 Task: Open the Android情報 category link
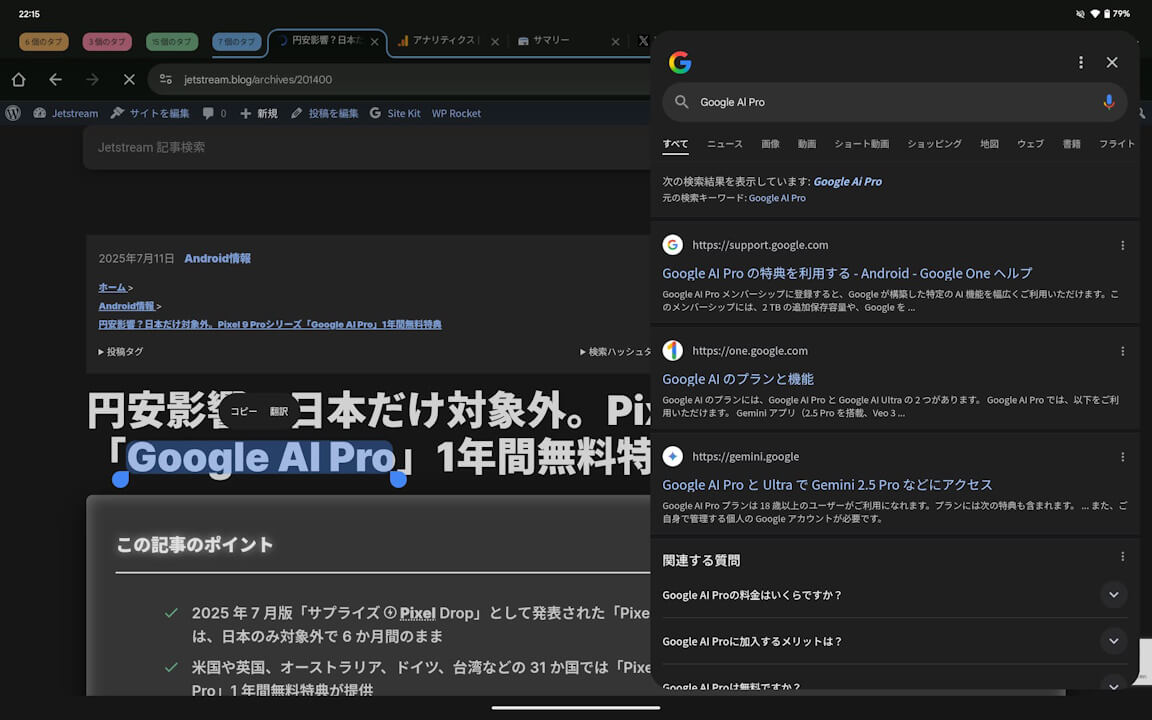(217, 259)
